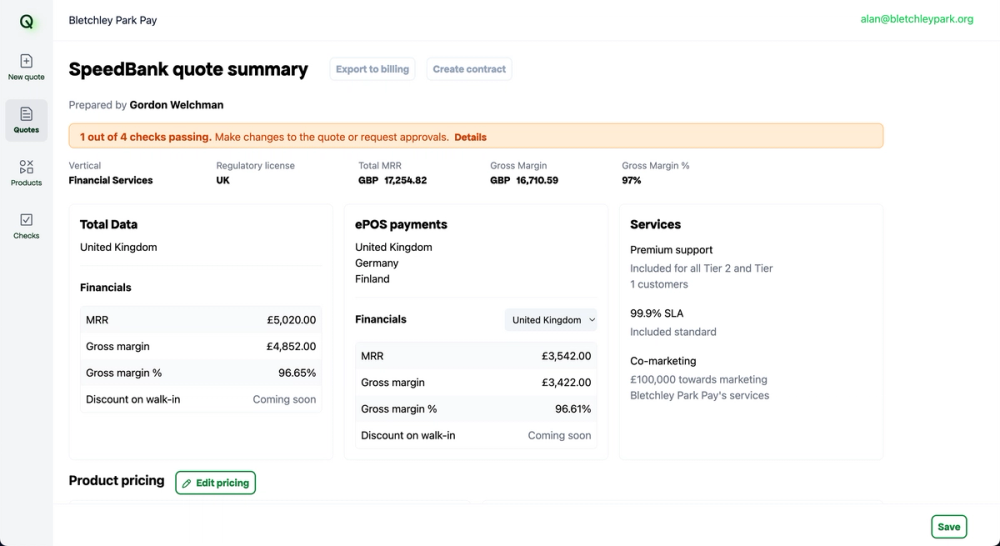This screenshot has height=546, width=1000.
Task: Click the Services card heading
Action: point(656,225)
